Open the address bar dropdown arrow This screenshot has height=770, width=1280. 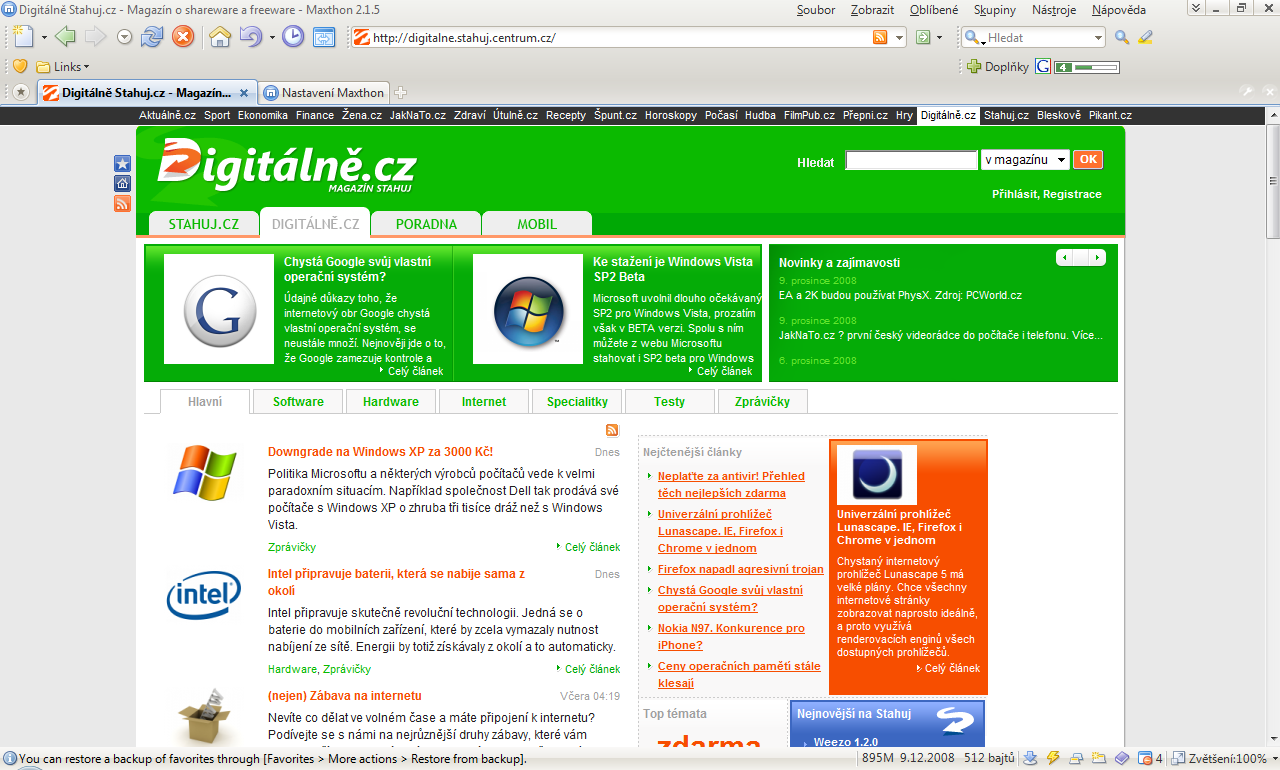(899, 38)
